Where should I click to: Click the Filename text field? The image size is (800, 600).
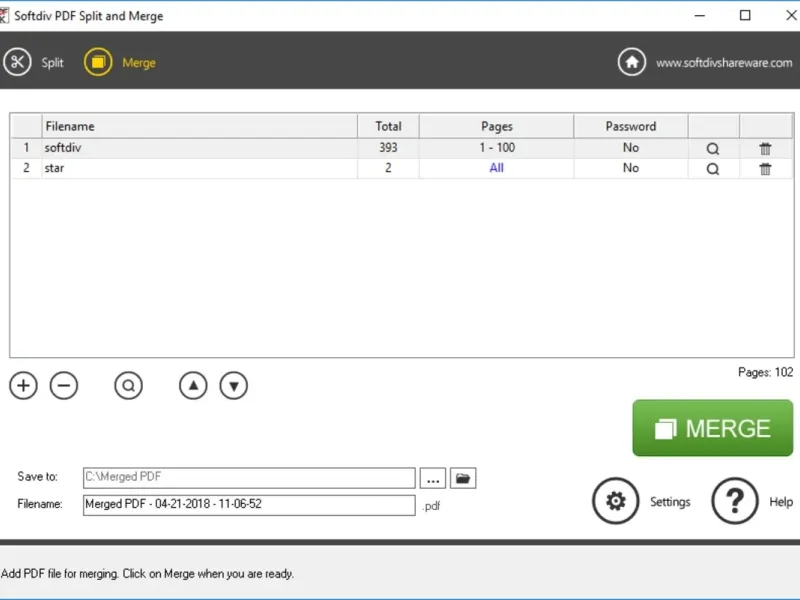pyautogui.click(x=249, y=505)
